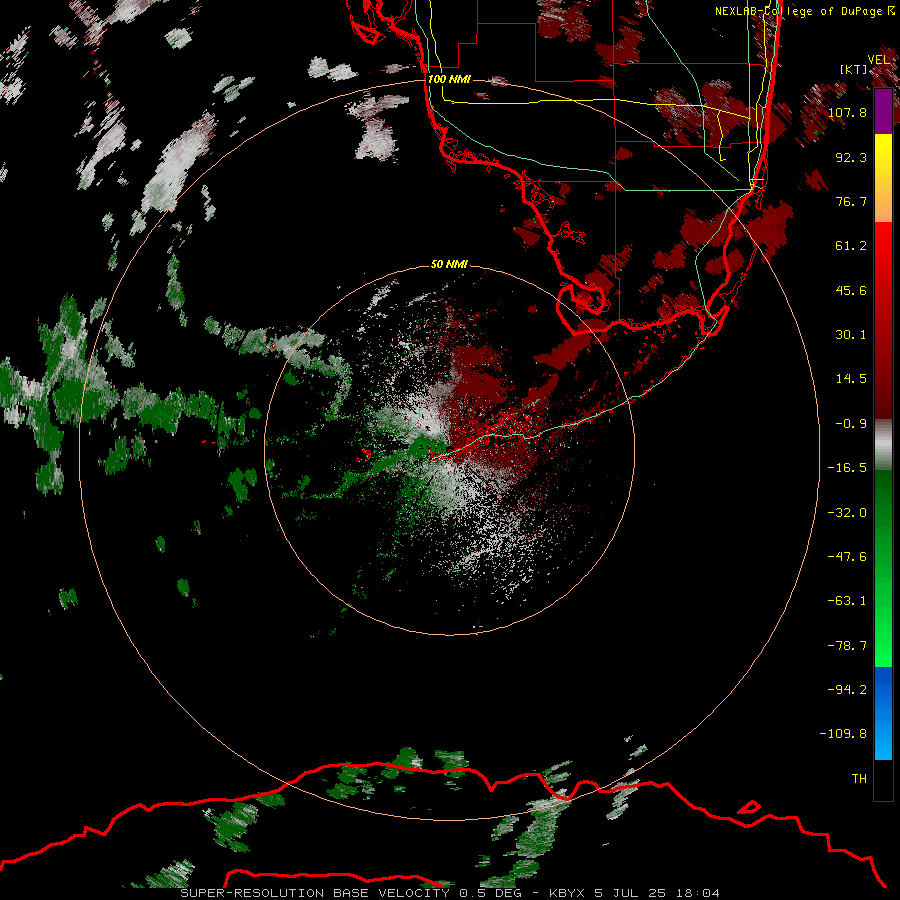Click the -0.9 legend value

click(x=851, y=424)
